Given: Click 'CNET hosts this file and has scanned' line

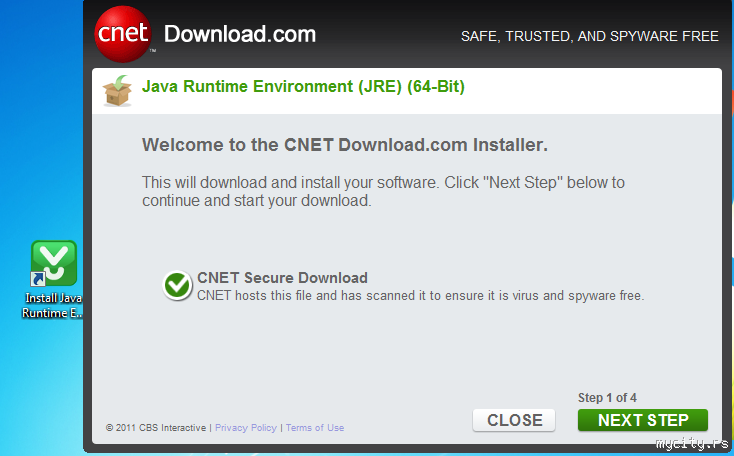Looking at the screenshot, I should coord(420,295).
